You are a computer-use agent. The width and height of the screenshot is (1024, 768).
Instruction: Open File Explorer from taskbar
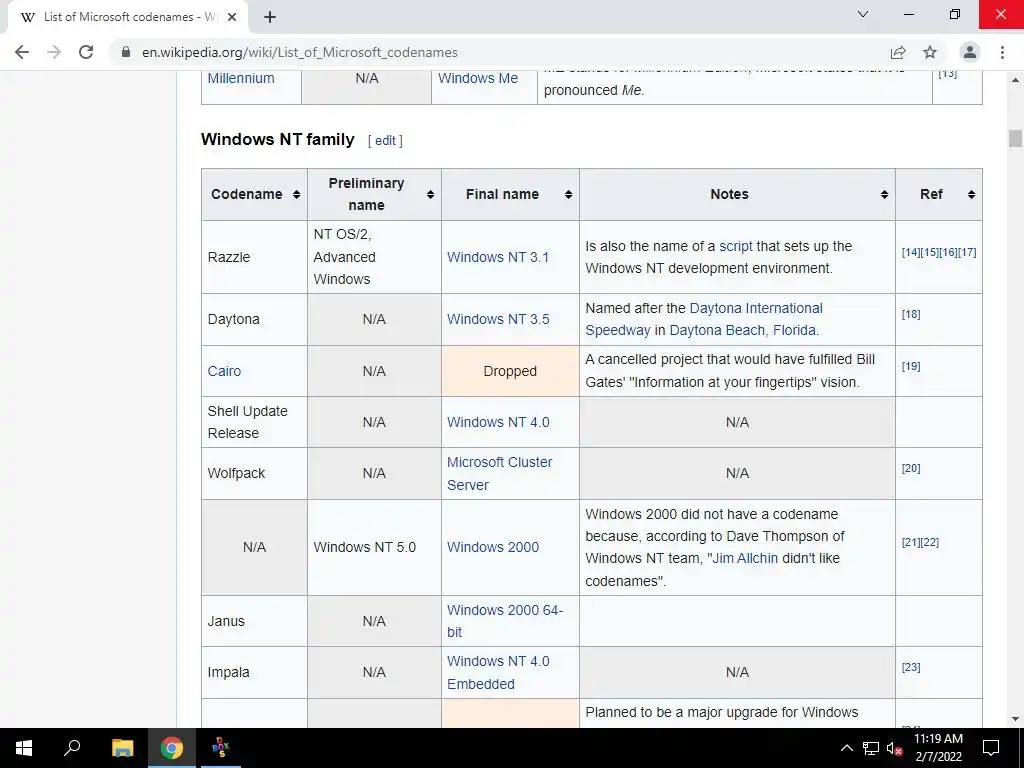coord(122,748)
